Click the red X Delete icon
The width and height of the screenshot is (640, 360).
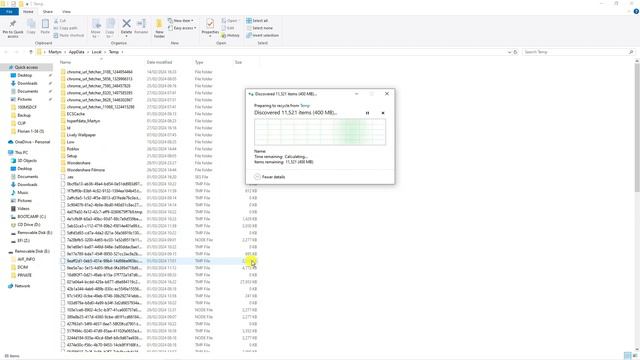coord(127,24)
